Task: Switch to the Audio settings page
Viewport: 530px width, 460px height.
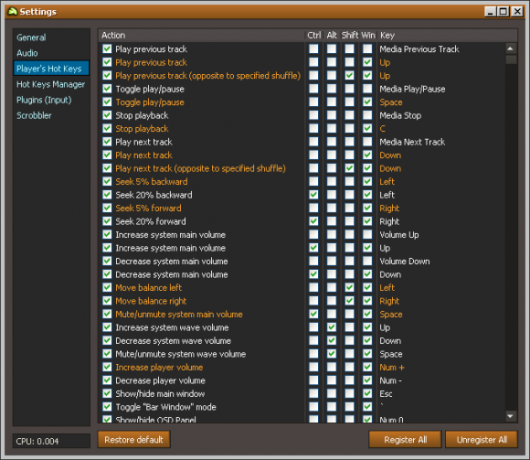Action: click(x=27, y=53)
